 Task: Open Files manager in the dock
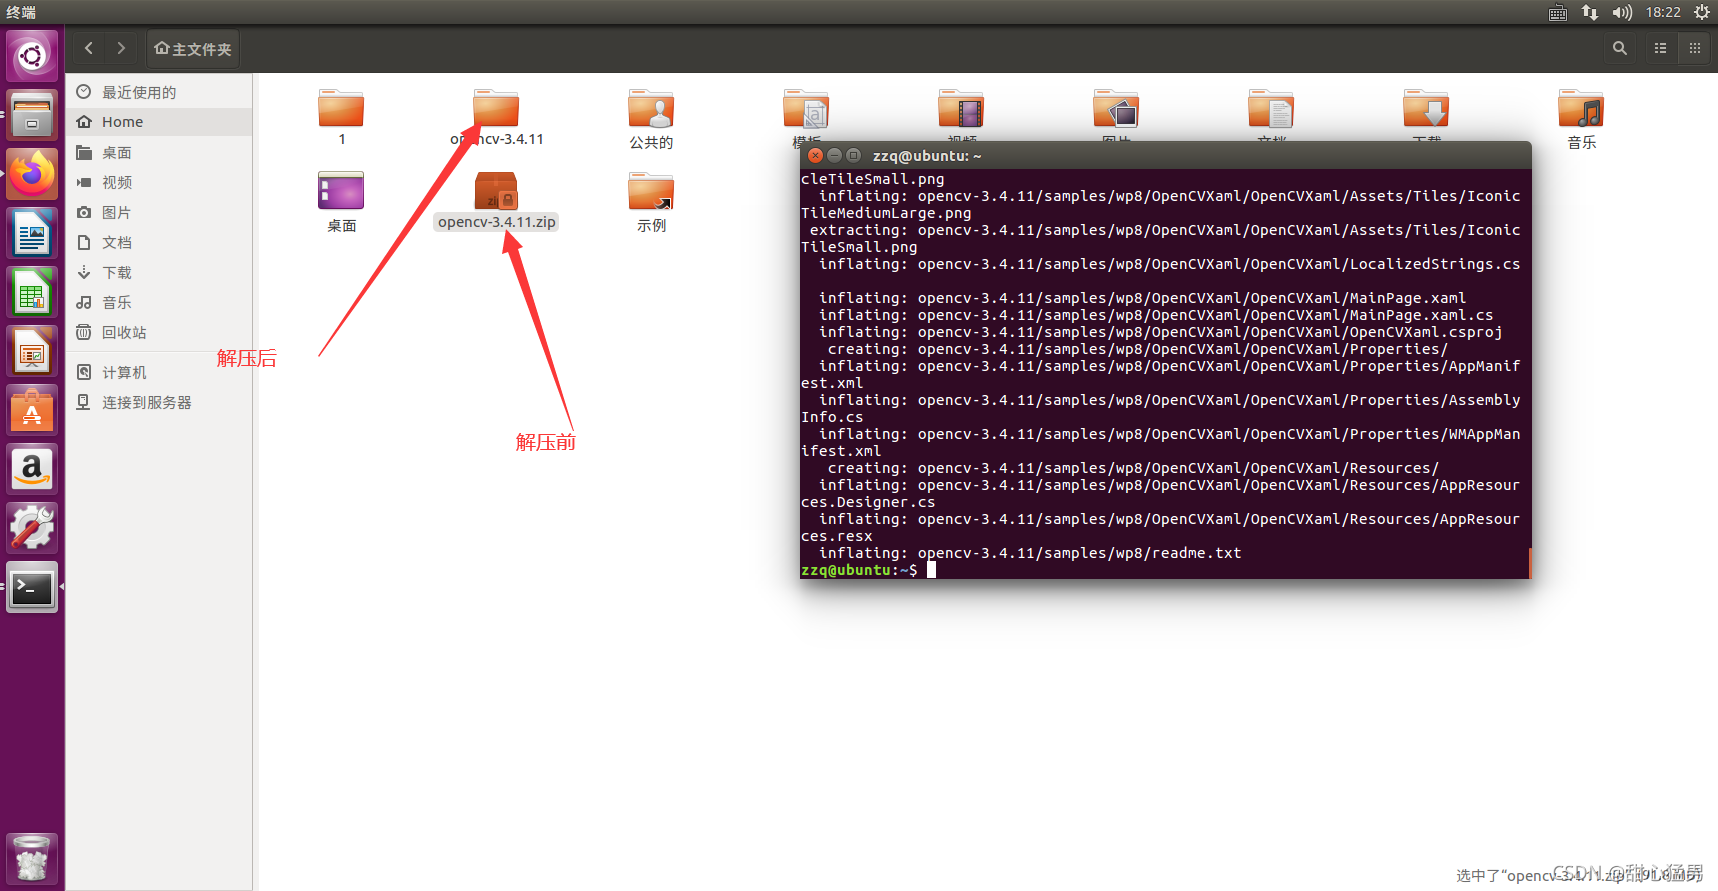tap(32, 115)
